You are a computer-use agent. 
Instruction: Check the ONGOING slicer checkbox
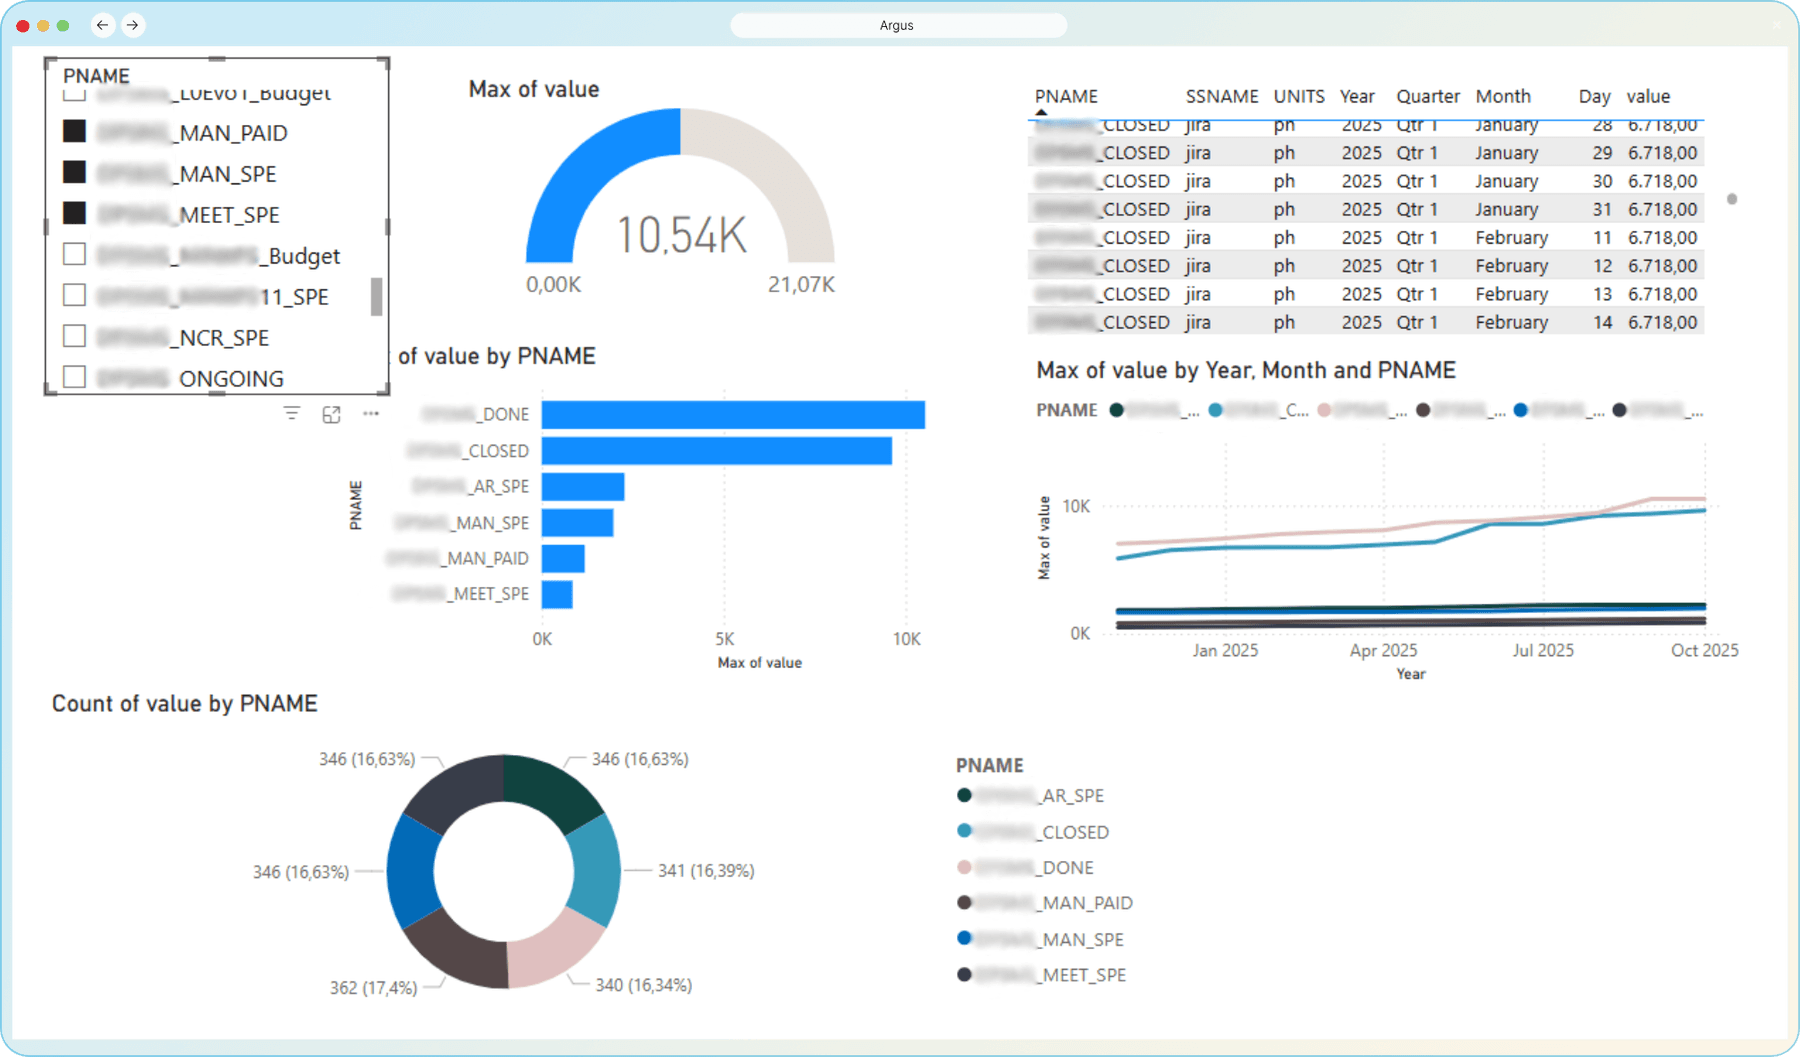pyautogui.click(x=74, y=377)
